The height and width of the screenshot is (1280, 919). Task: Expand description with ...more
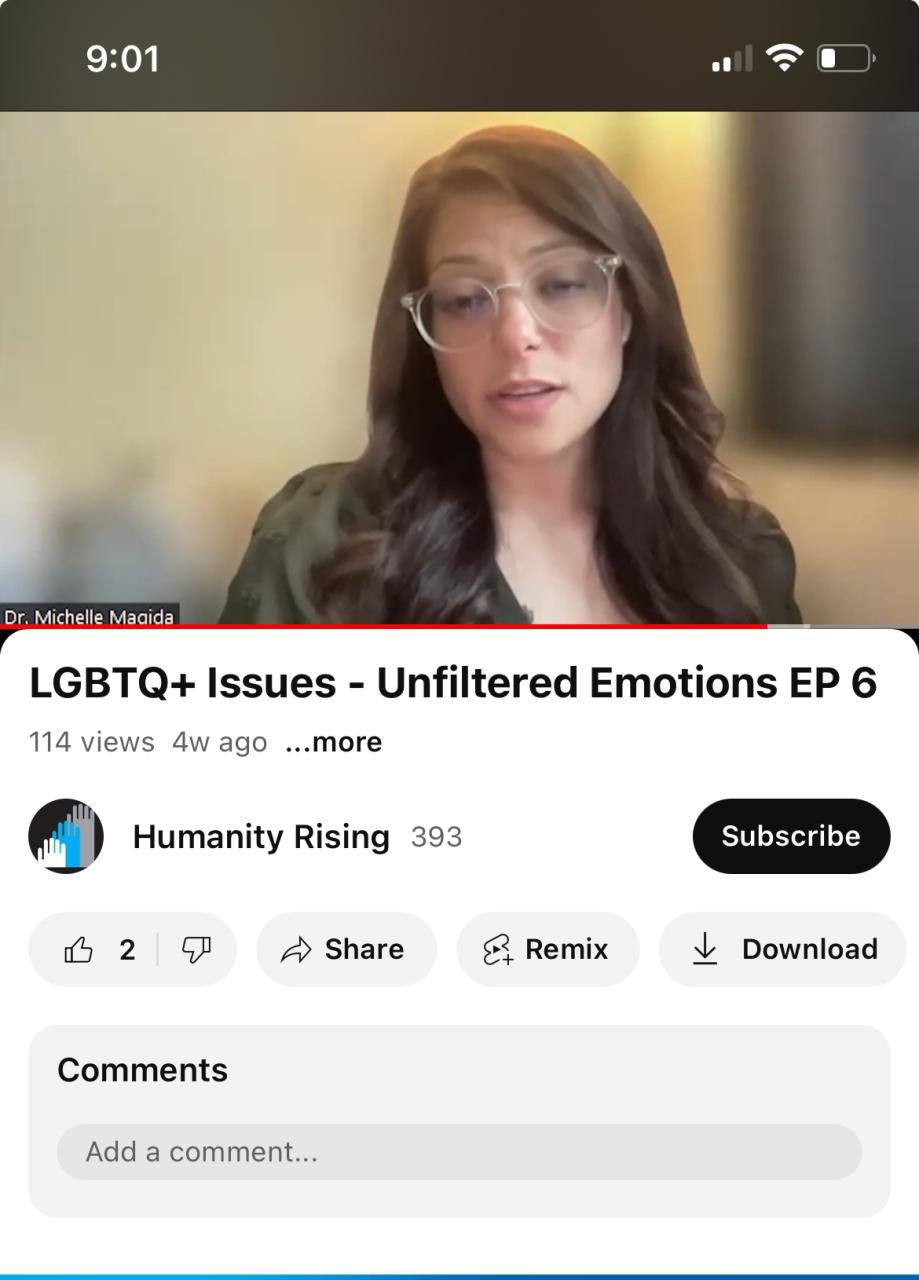pyautogui.click(x=333, y=742)
